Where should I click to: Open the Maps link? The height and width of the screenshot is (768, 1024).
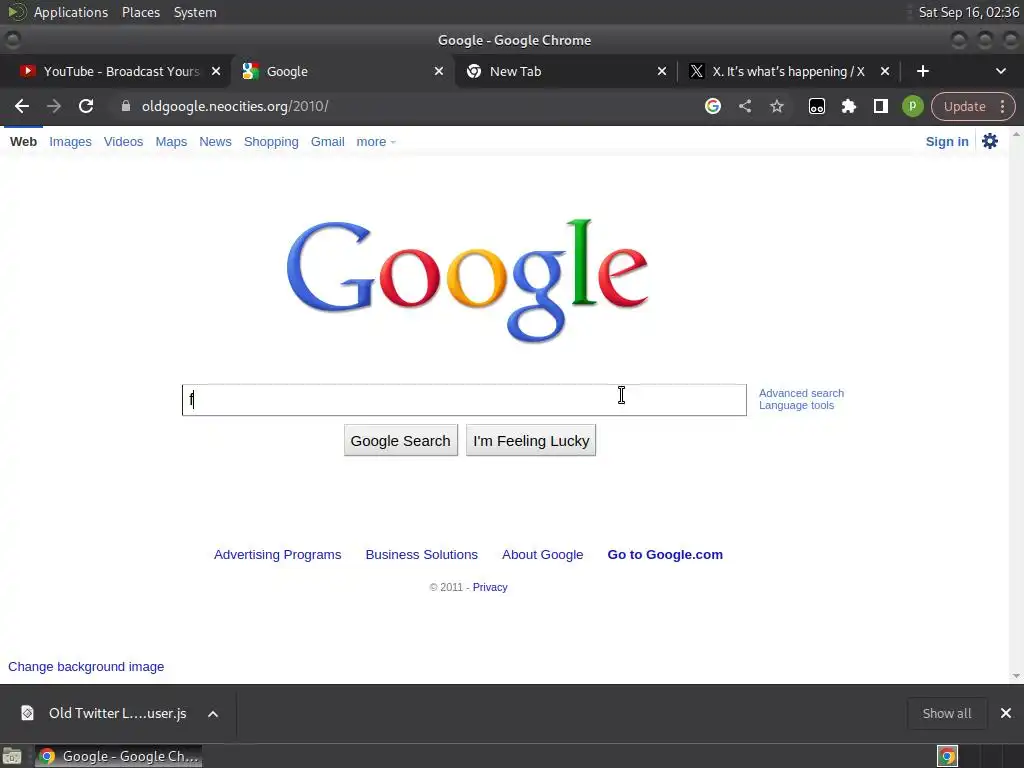click(x=171, y=142)
